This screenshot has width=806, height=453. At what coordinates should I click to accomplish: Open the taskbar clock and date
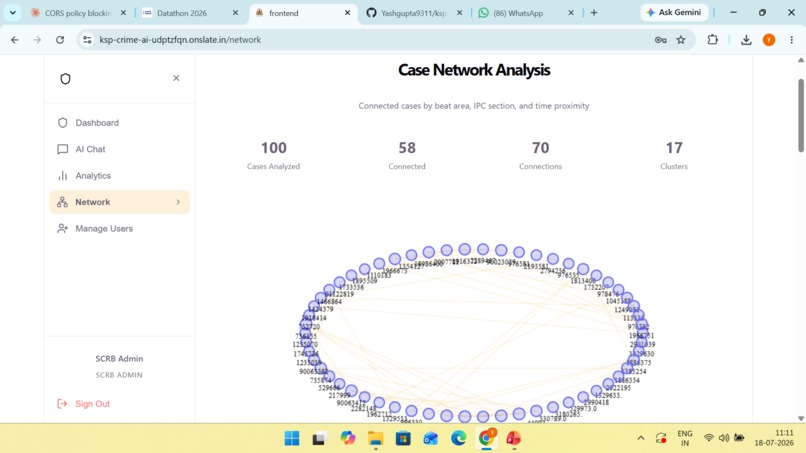774,438
